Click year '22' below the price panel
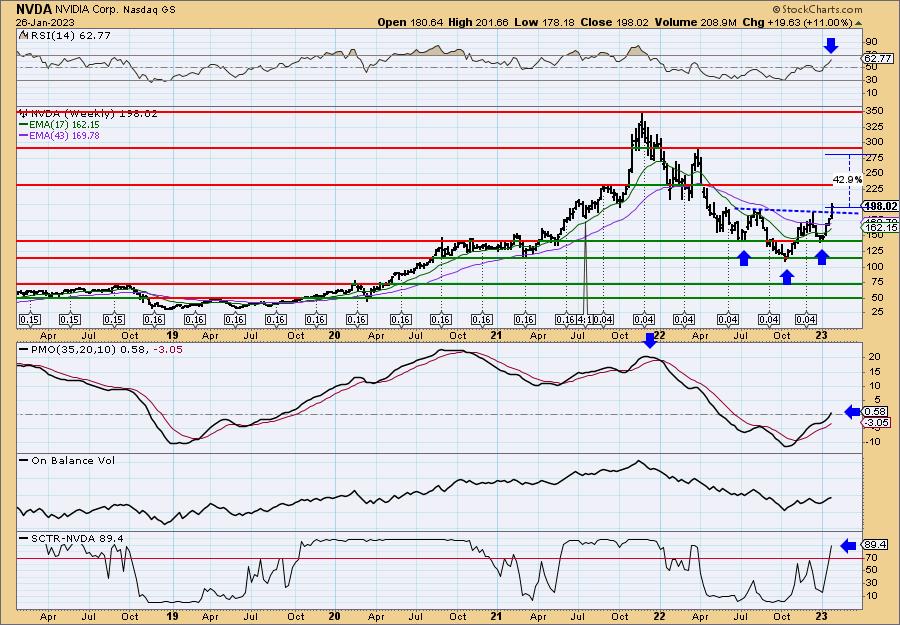This screenshot has width=900, height=625. coord(659,335)
